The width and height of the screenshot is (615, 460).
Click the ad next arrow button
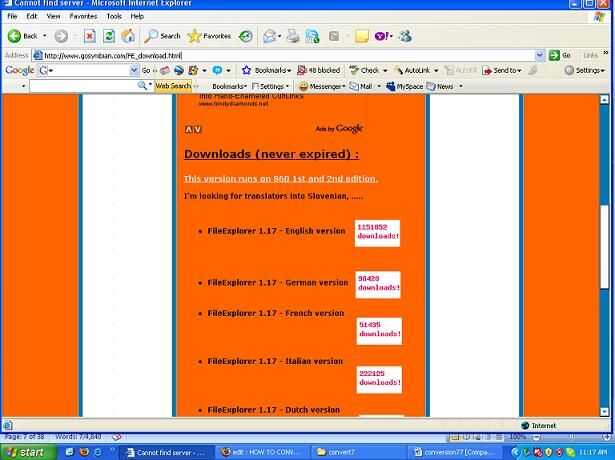coord(198,129)
